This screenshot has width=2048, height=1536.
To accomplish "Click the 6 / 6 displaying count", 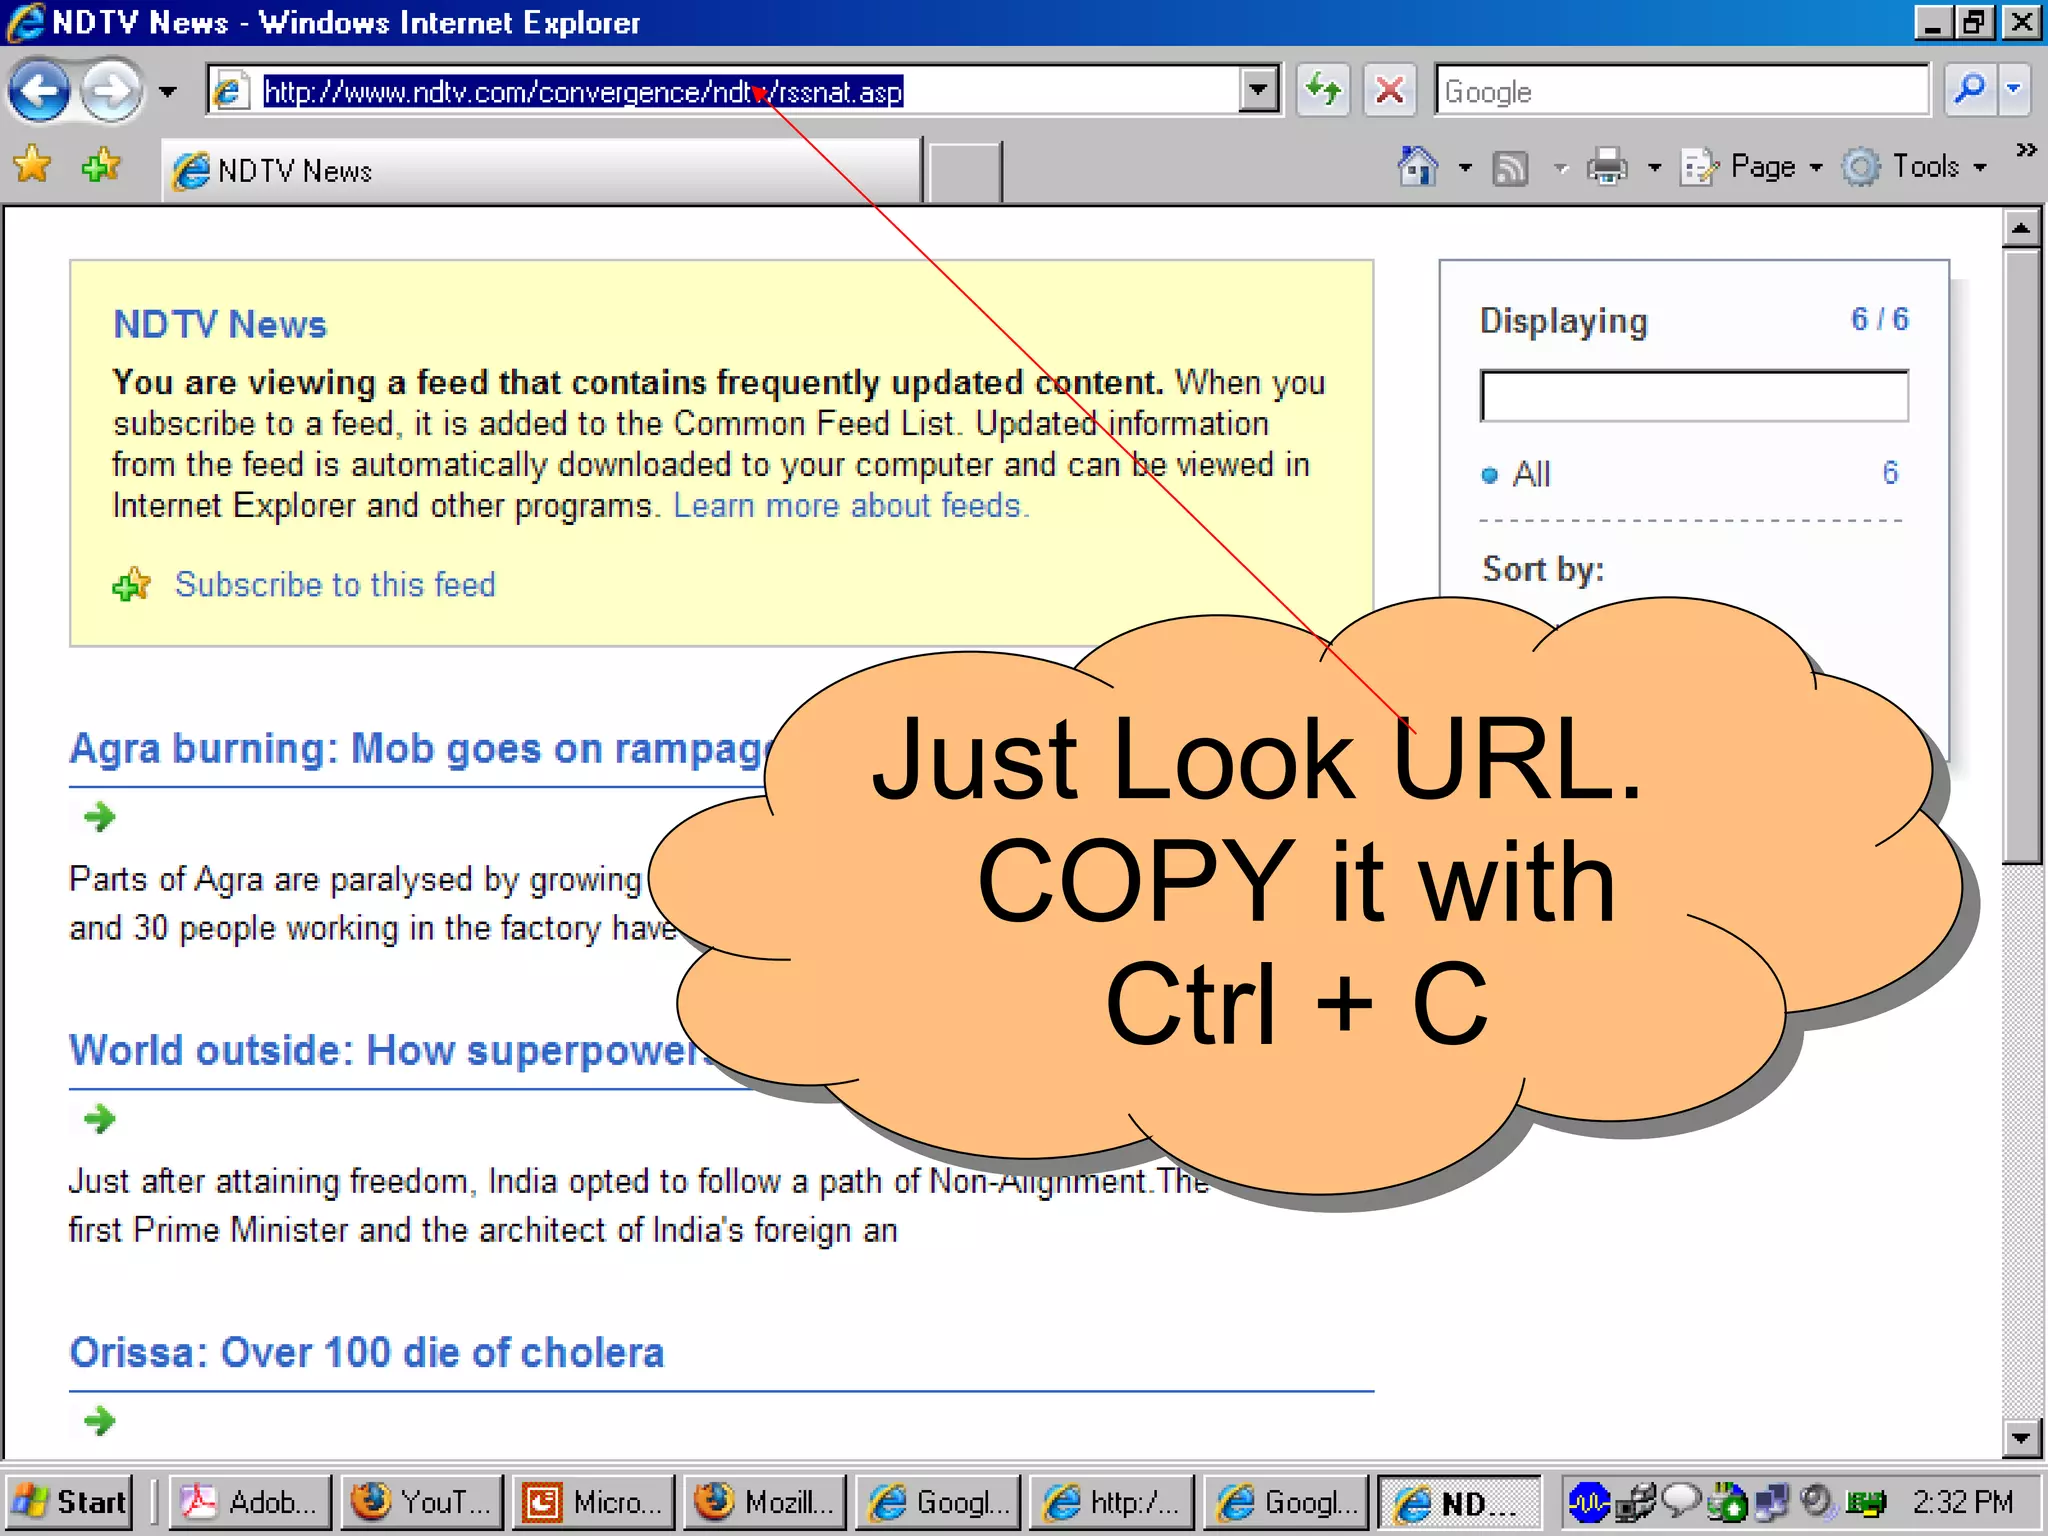I will (1879, 319).
